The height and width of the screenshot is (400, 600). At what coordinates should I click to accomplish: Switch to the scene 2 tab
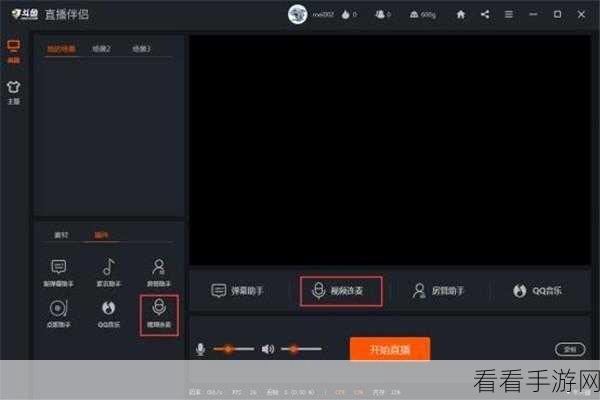pyautogui.click(x=101, y=49)
